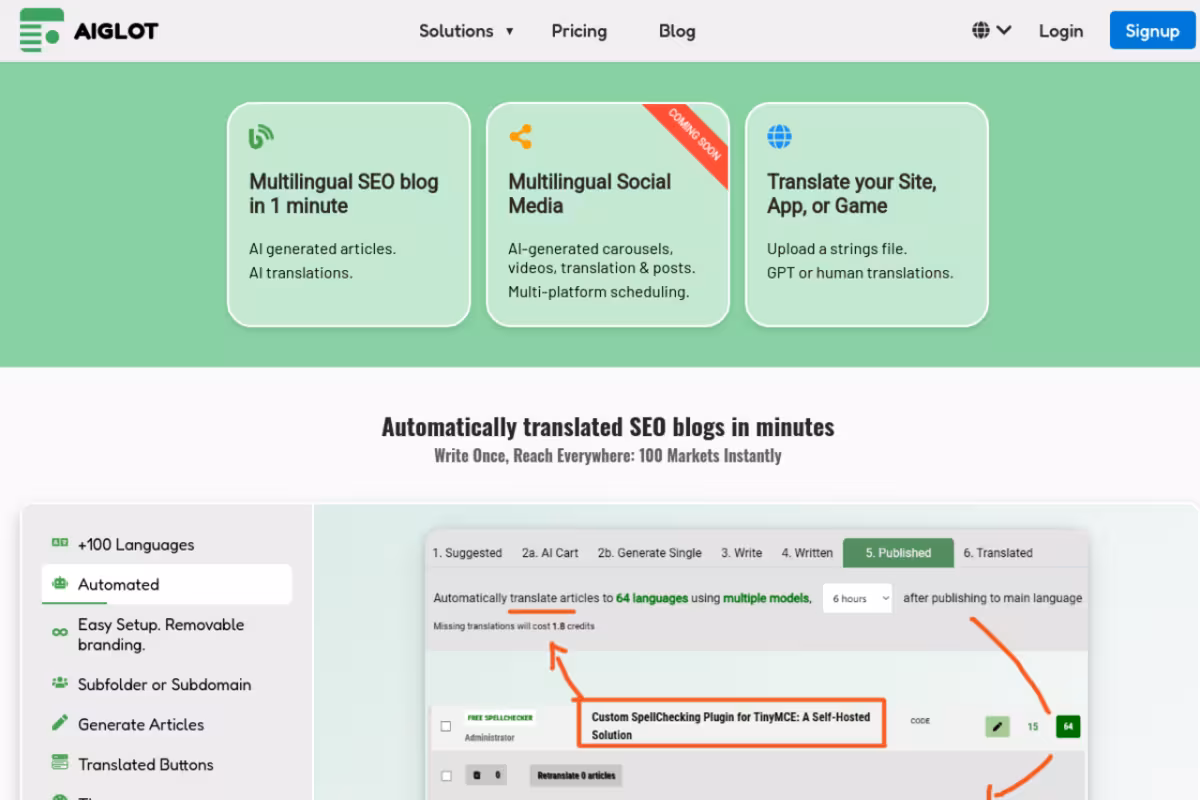Click the dark green 64 badge
This screenshot has height=800, width=1200.
[1068, 726]
